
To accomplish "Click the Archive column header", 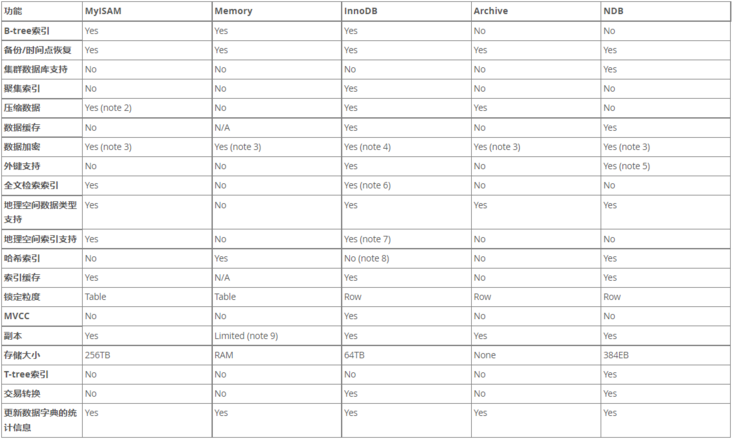I will click(490, 10).
